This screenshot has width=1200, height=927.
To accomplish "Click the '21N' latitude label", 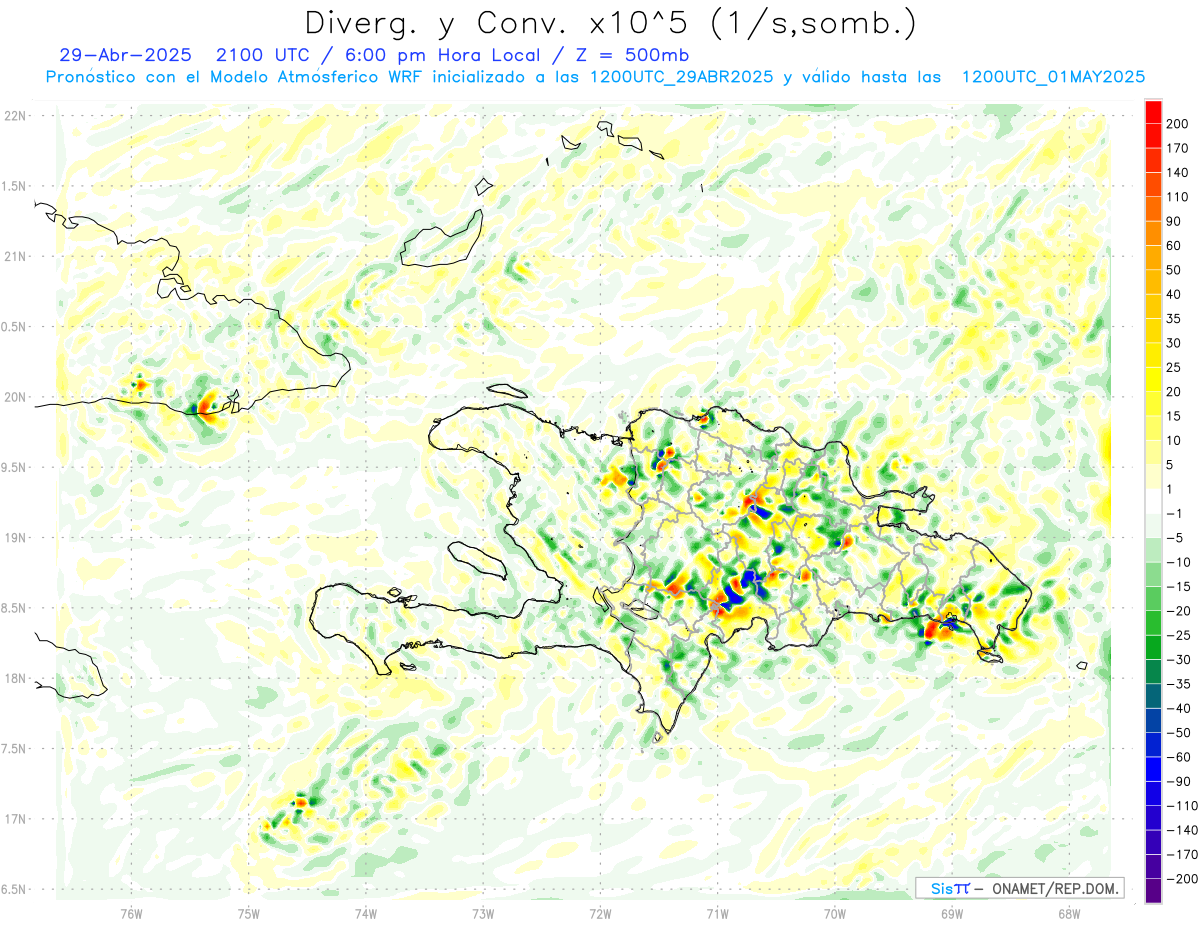I will 15,257.
